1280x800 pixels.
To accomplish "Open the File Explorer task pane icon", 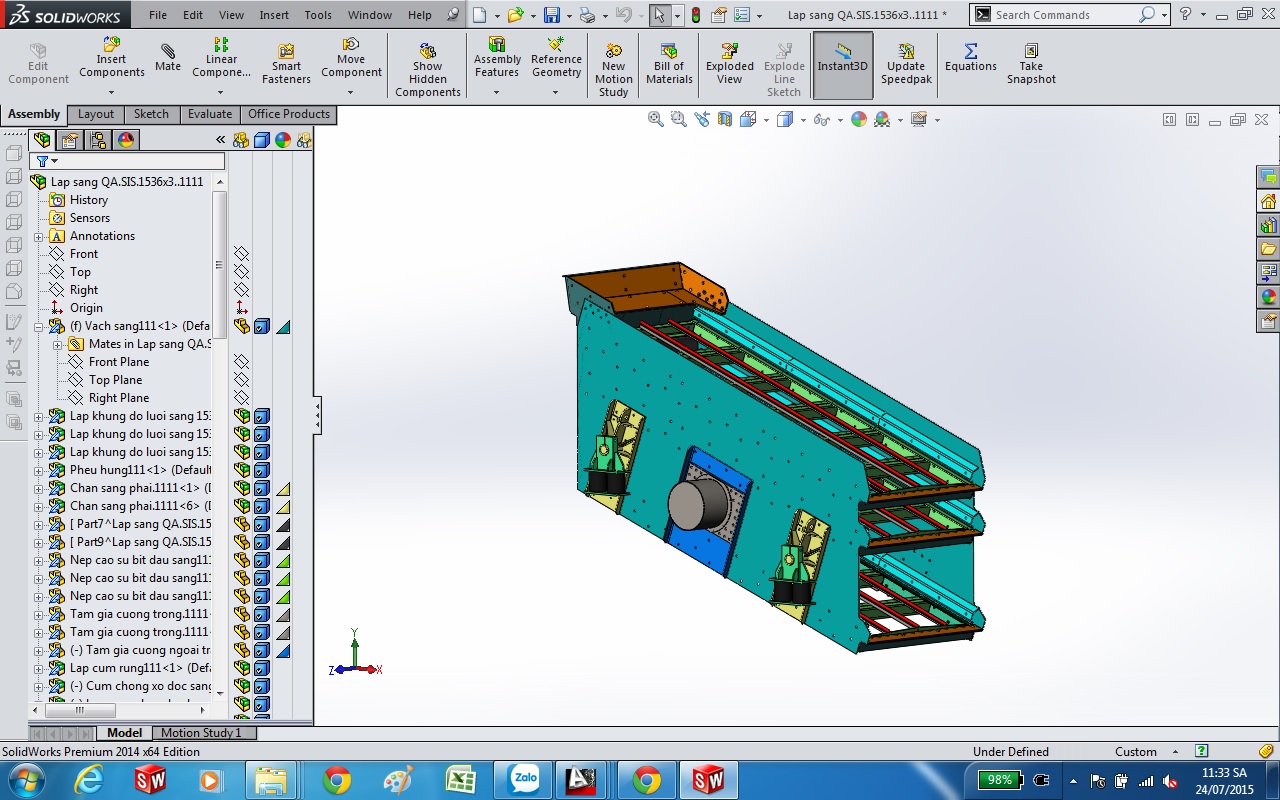I will [x=1269, y=249].
